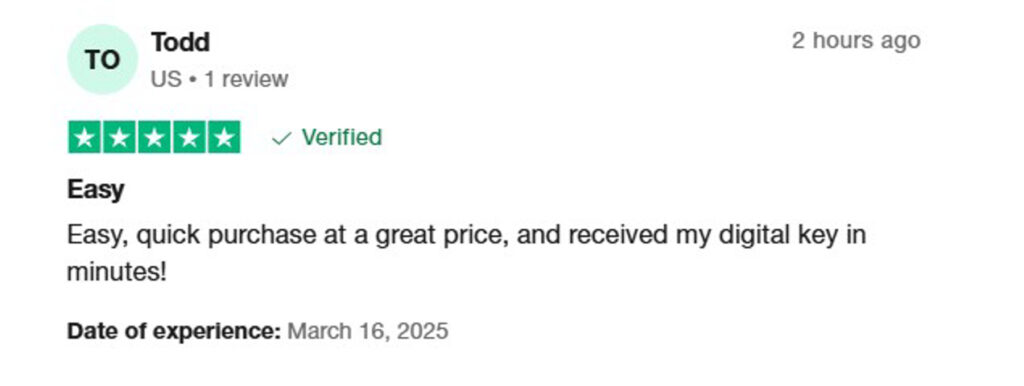
Task: Click the bullet separator after US
Action: pos(193,80)
